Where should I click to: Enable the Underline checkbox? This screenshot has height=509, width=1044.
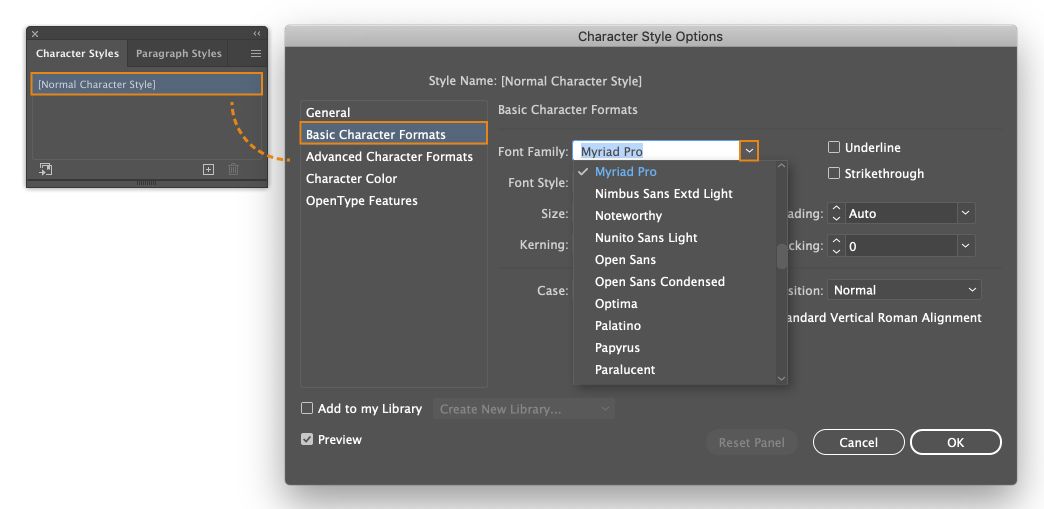coord(834,147)
